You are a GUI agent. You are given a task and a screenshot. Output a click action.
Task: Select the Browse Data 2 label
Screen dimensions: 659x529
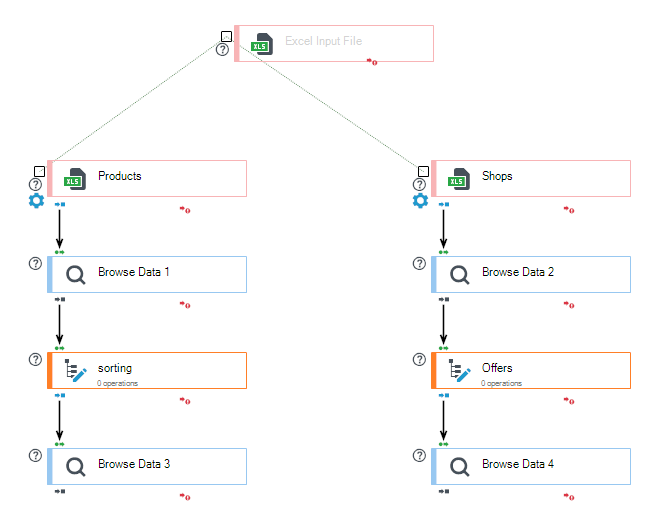click(x=518, y=272)
